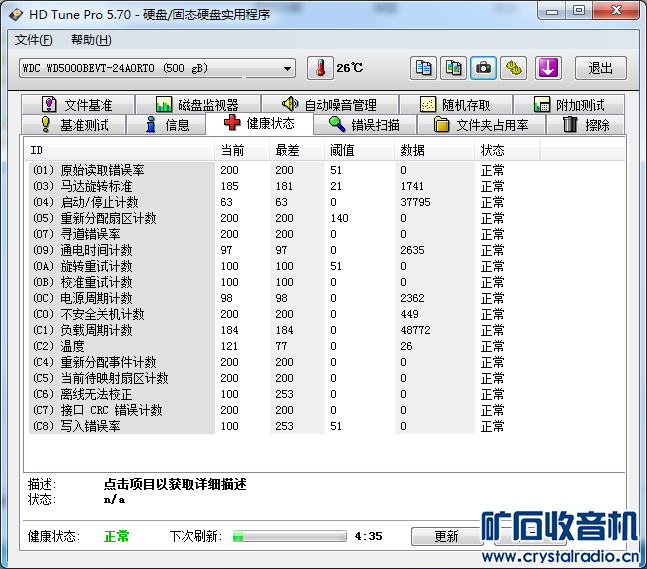Close the HD Tune Pro window
647x569 pixels.
click(616, 10)
